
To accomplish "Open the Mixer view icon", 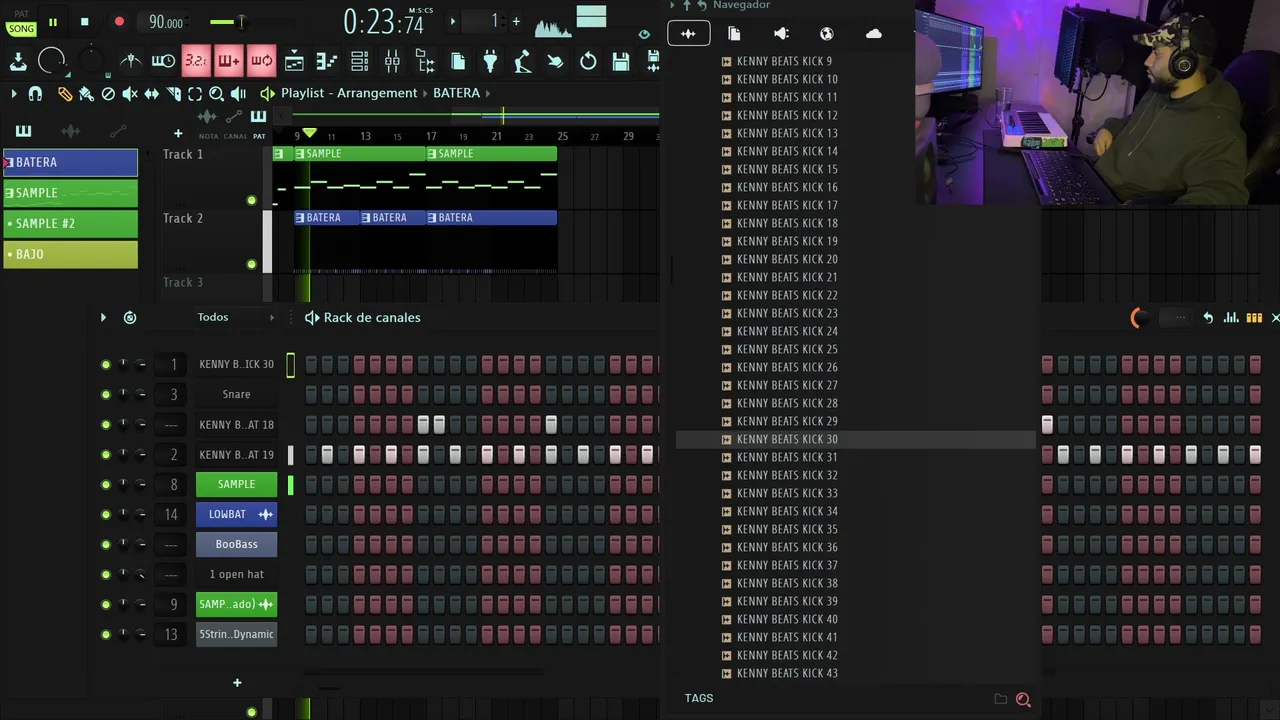I will [x=392, y=61].
